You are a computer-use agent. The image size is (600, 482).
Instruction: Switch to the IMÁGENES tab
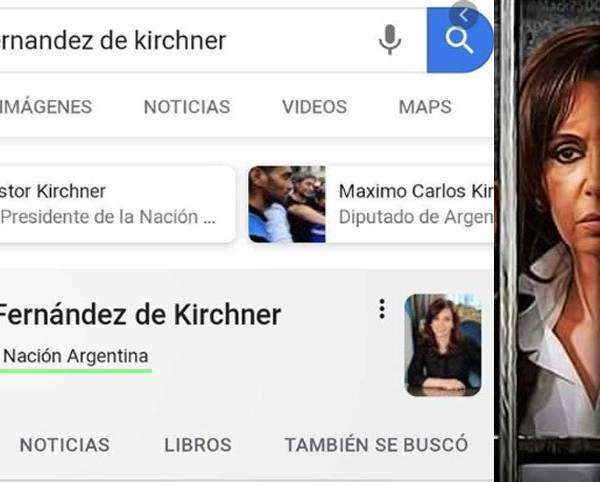point(46,107)
